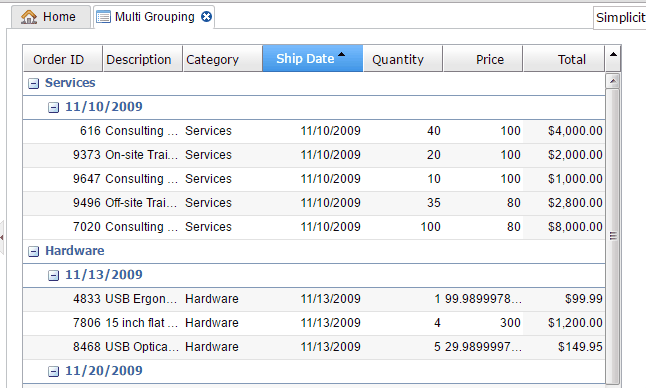Click price 99.9899978... cell
This screenshot has height=388, width=646.
coord(482,299)
